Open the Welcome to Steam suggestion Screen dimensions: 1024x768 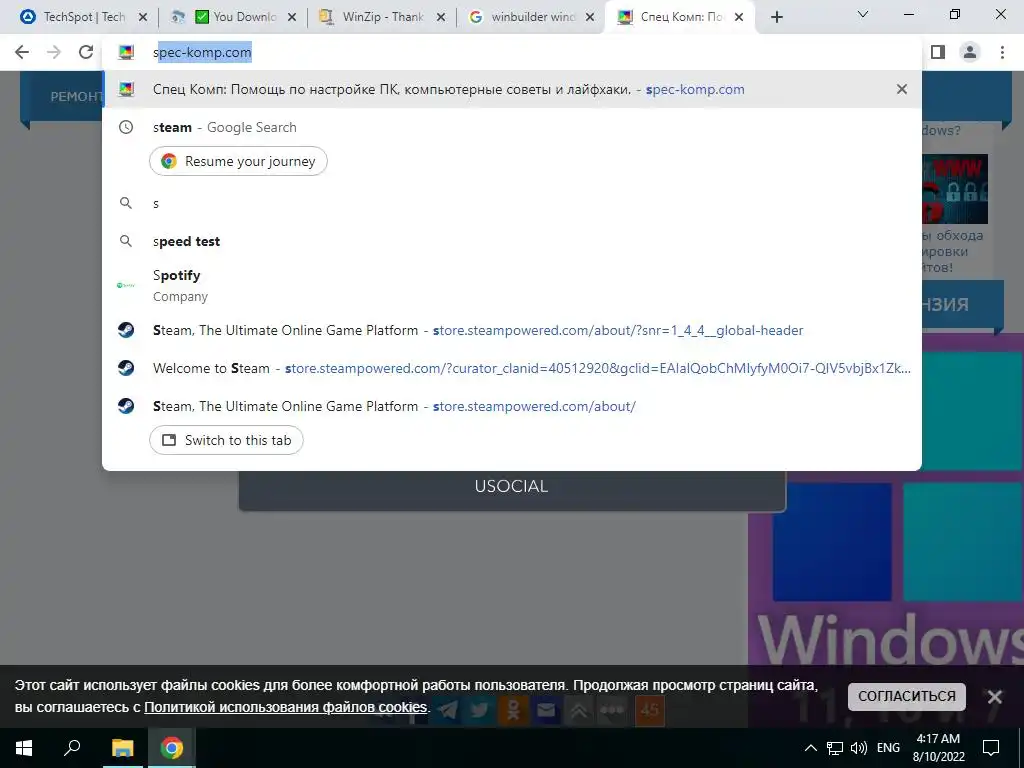[x=511, y=368]
